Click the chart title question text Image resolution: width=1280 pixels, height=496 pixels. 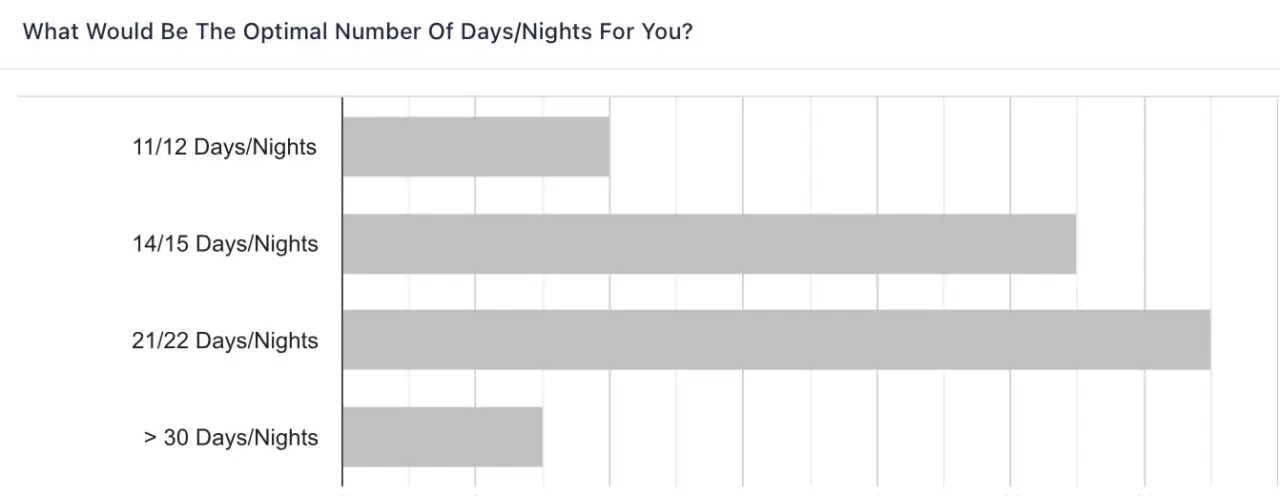pyautogui.click(x=358, y=32)
